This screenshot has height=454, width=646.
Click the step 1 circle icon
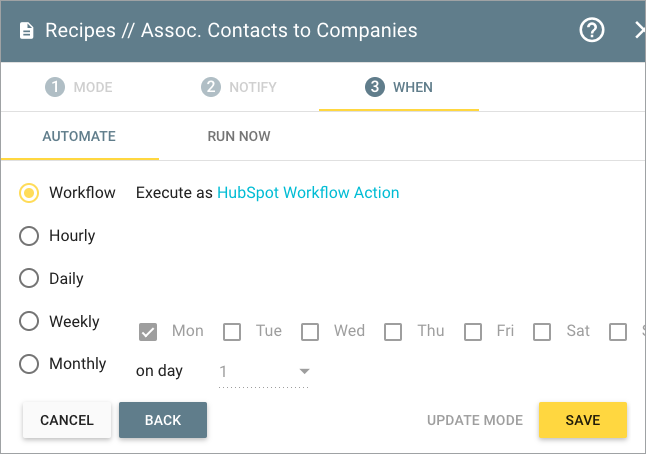(55, 87)
